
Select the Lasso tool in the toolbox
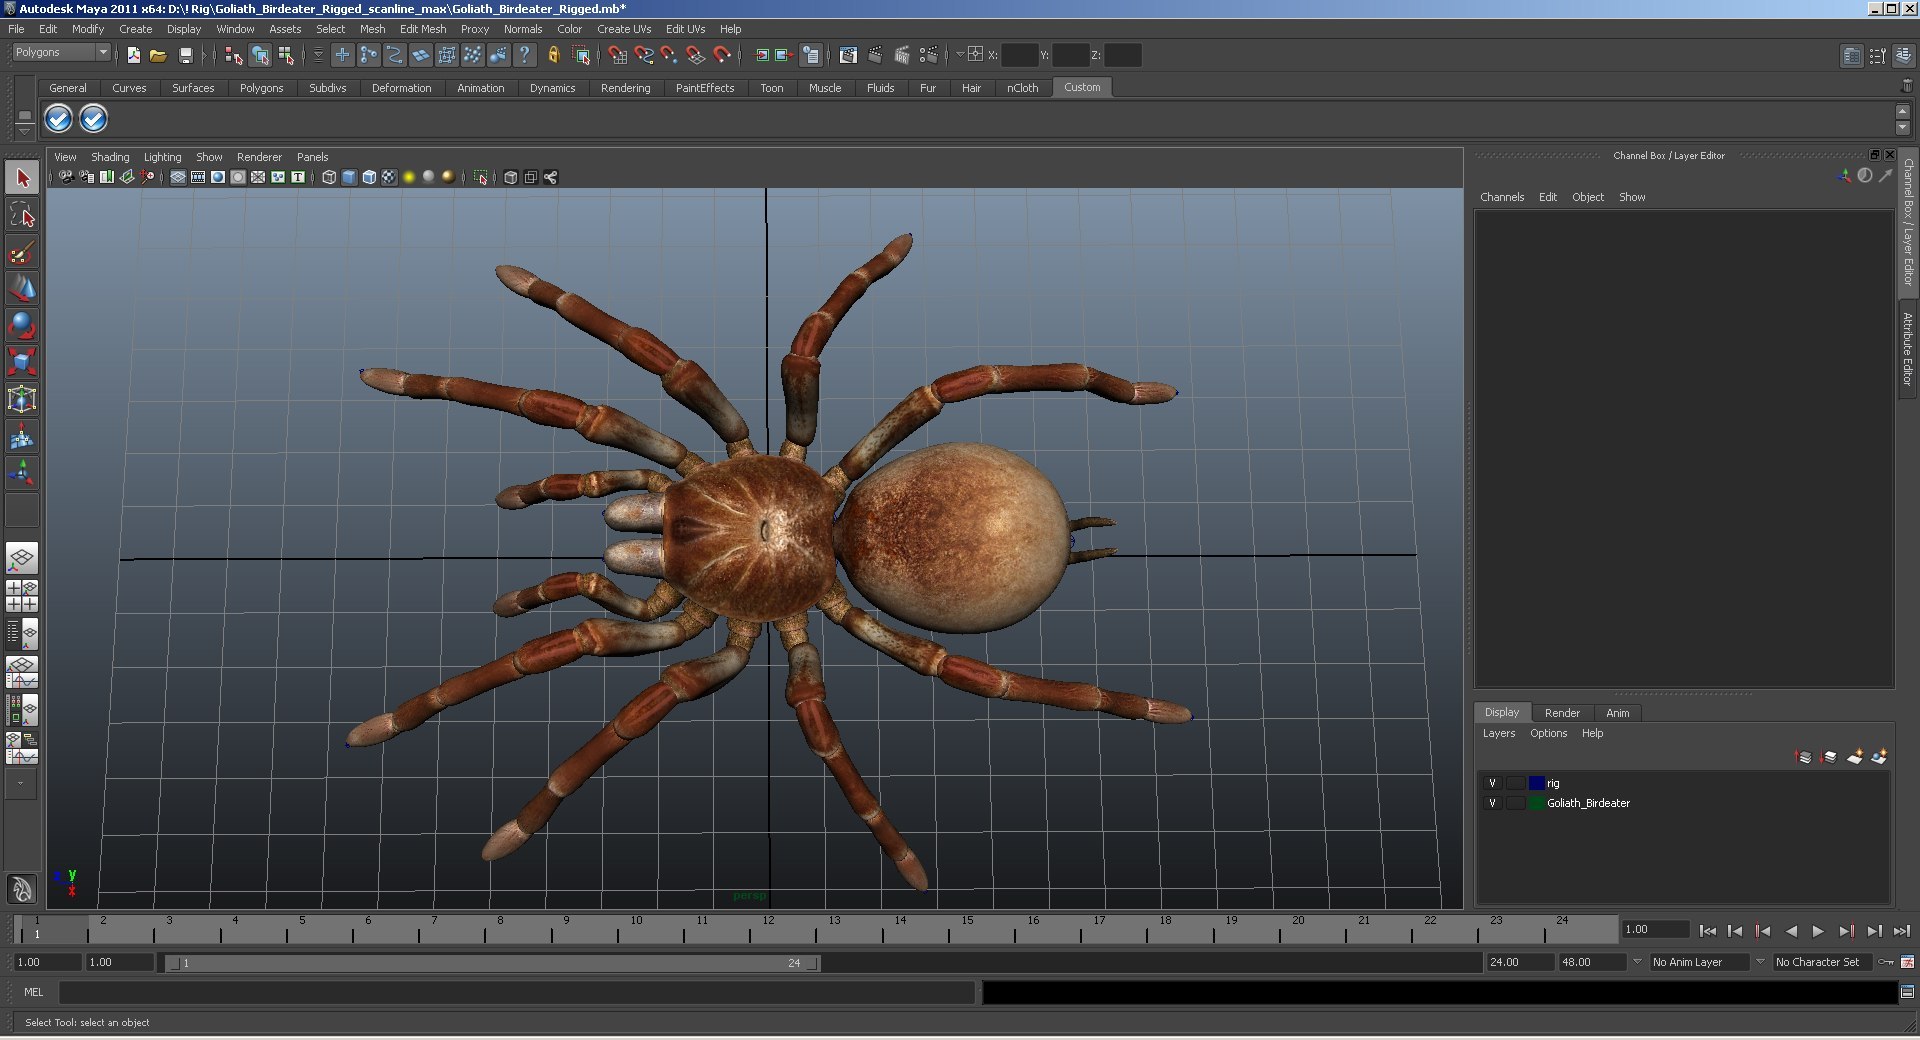pos(22,215)
